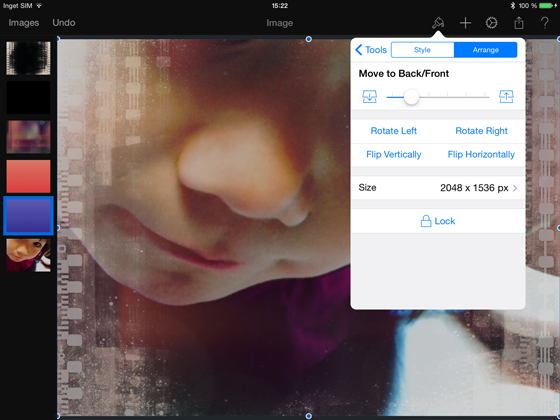This screenshot has width=560, height=420.
Task: Choose Flip Vertically
Action: [x=394, y=154]
